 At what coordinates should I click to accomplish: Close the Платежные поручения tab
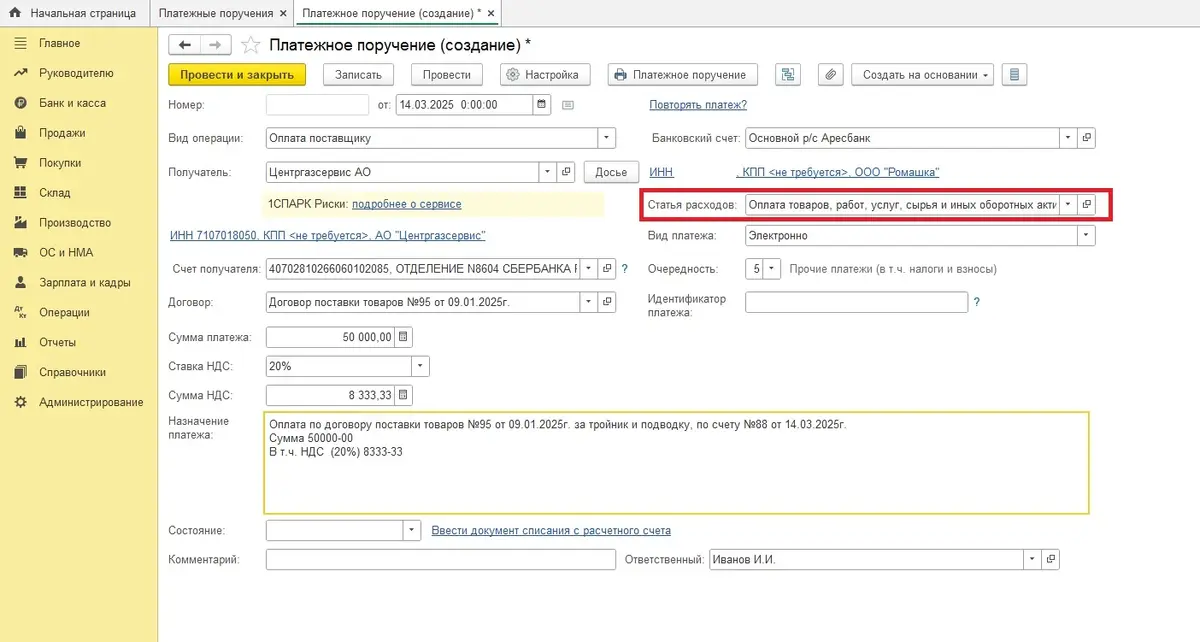(283, 13)
